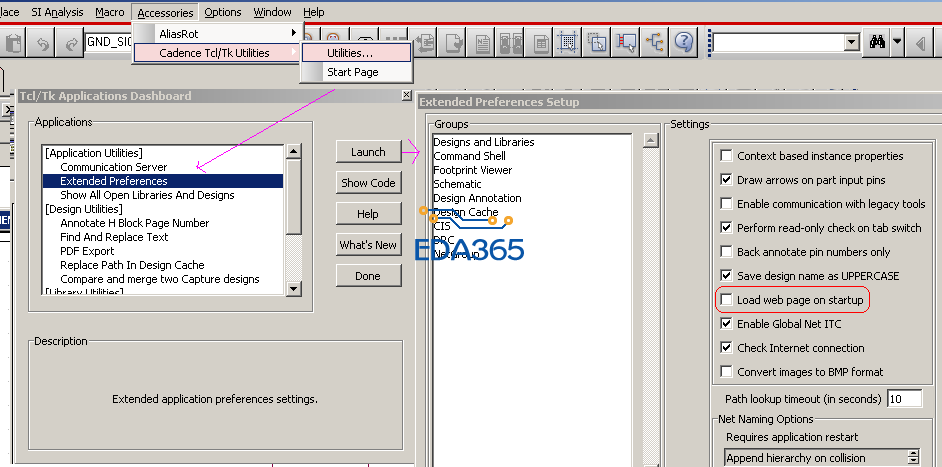Click the Launch button
Screen dimensions: 942x467
click(x=368, y=152)
